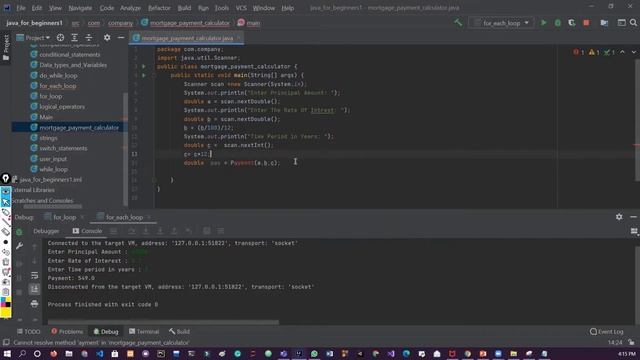Open the Navigate menu
Image resolution: width=640 pixels, height=360 pixels.
(80, 8)
